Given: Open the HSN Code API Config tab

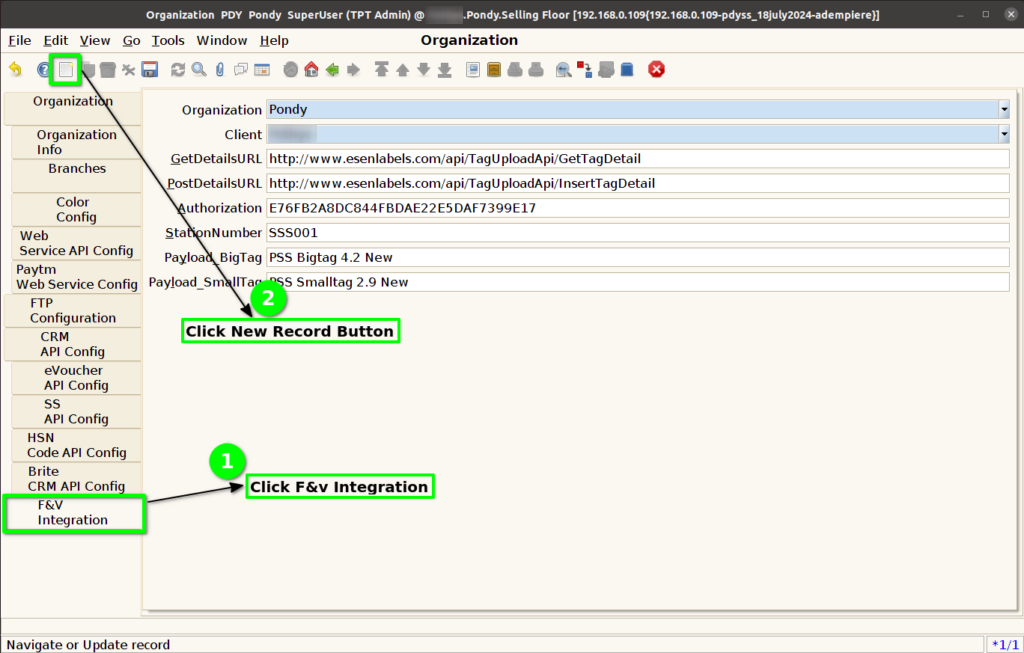Looking at the screenshot, I should 76,445.
